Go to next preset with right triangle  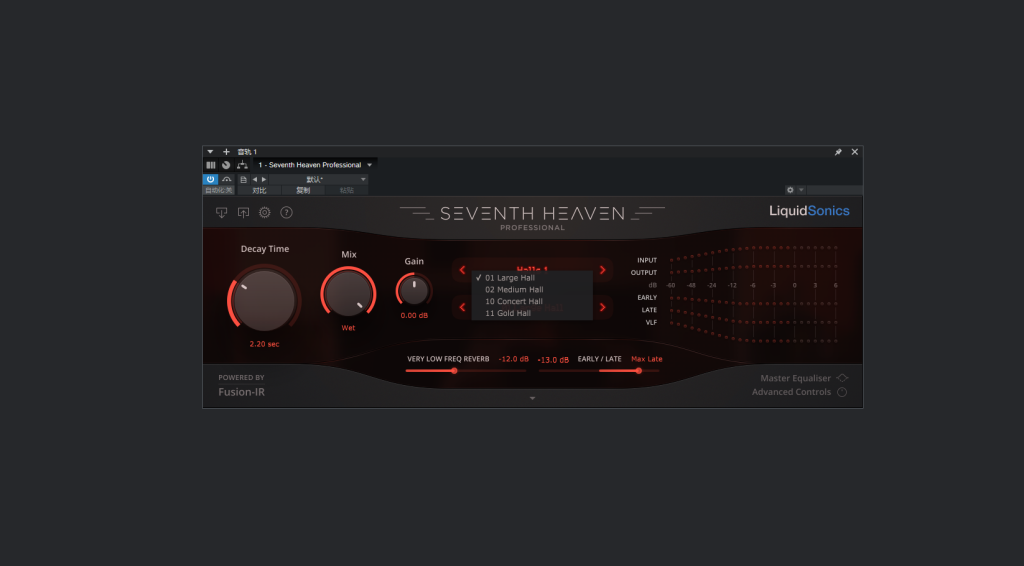(264, 180)
